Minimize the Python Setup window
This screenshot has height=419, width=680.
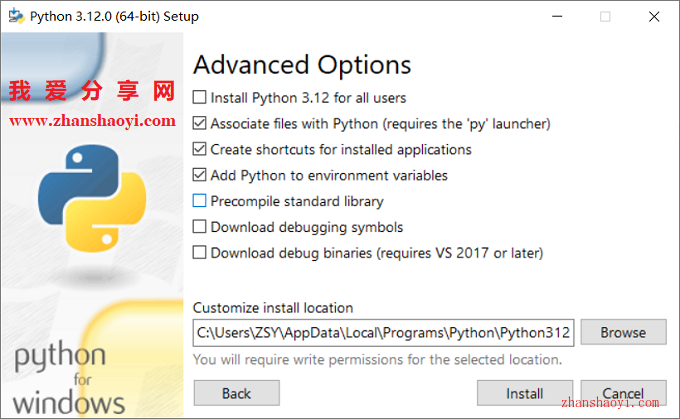point(557,16)
